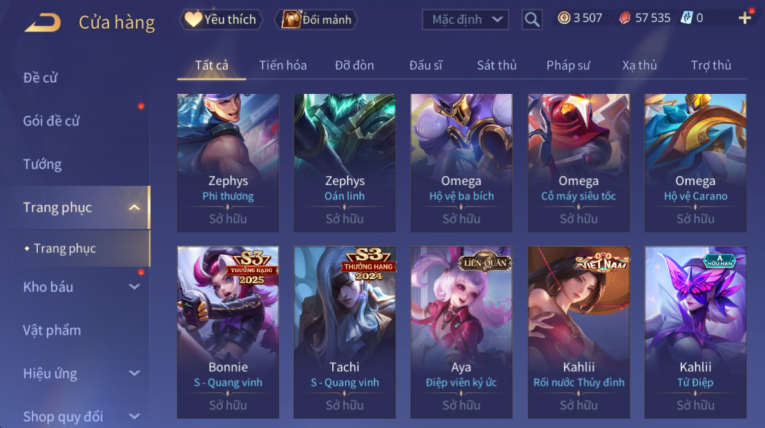Tap the blue voucher currency icon
This screenshot has height=428, width=765.
pos(686,19)
